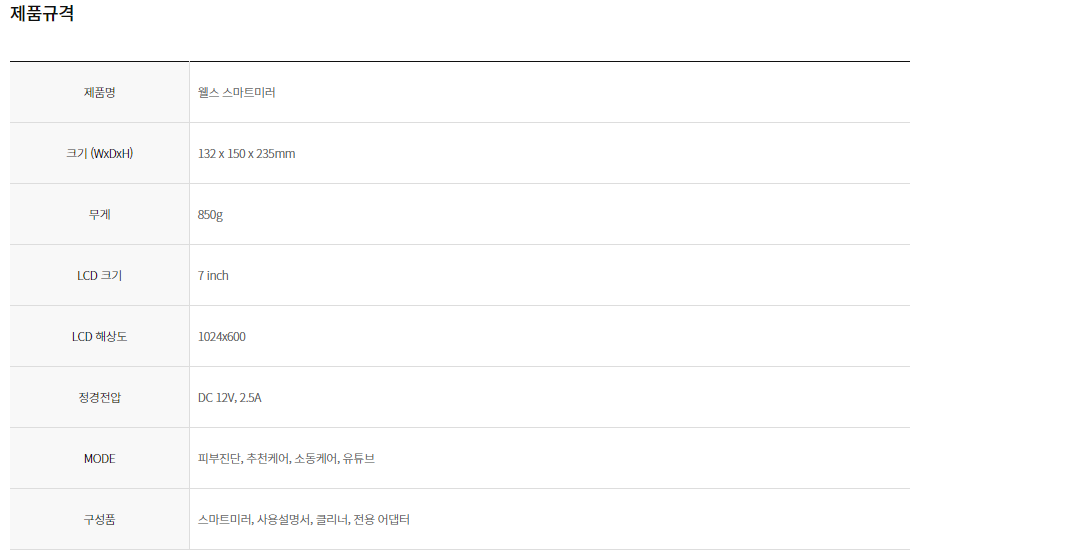Click the 무게 label cell

[x=100, y=215]
